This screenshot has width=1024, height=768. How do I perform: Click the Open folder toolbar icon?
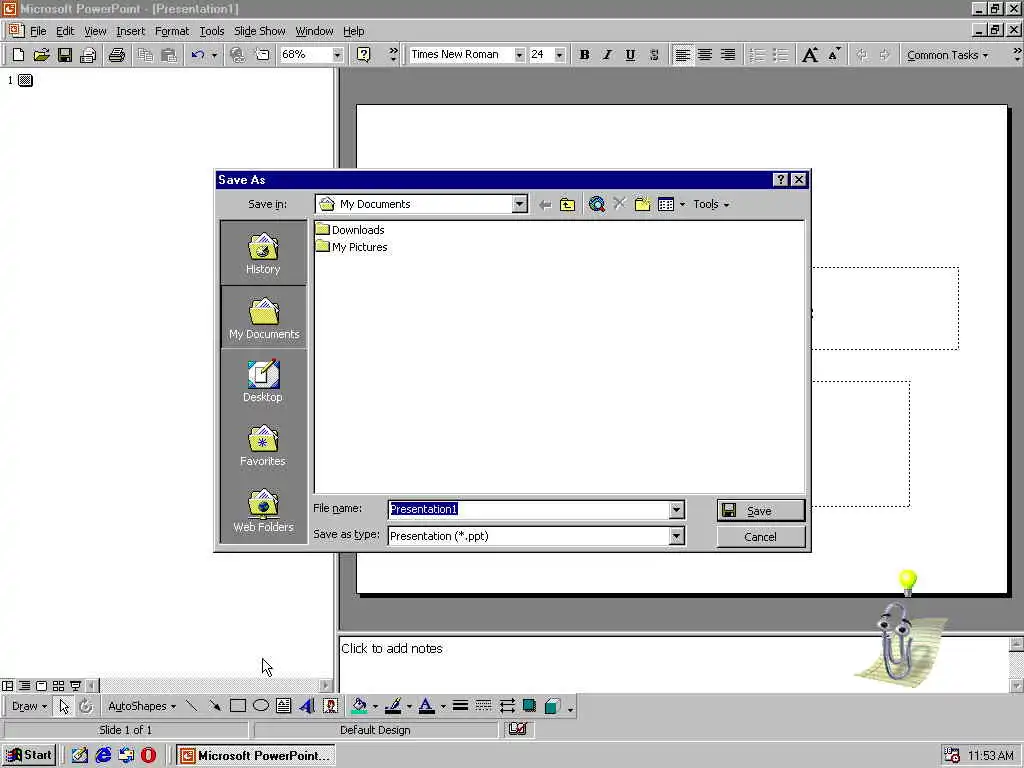coord(41,55)
